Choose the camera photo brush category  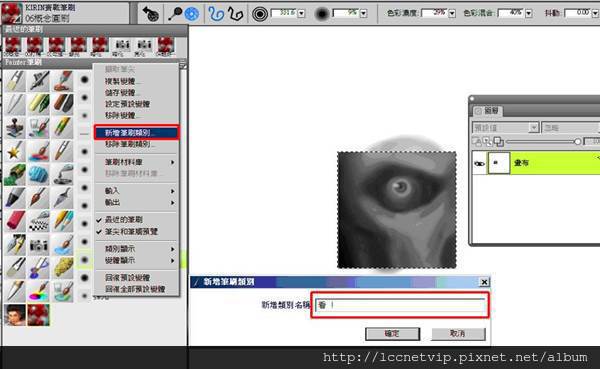point(38,245)
